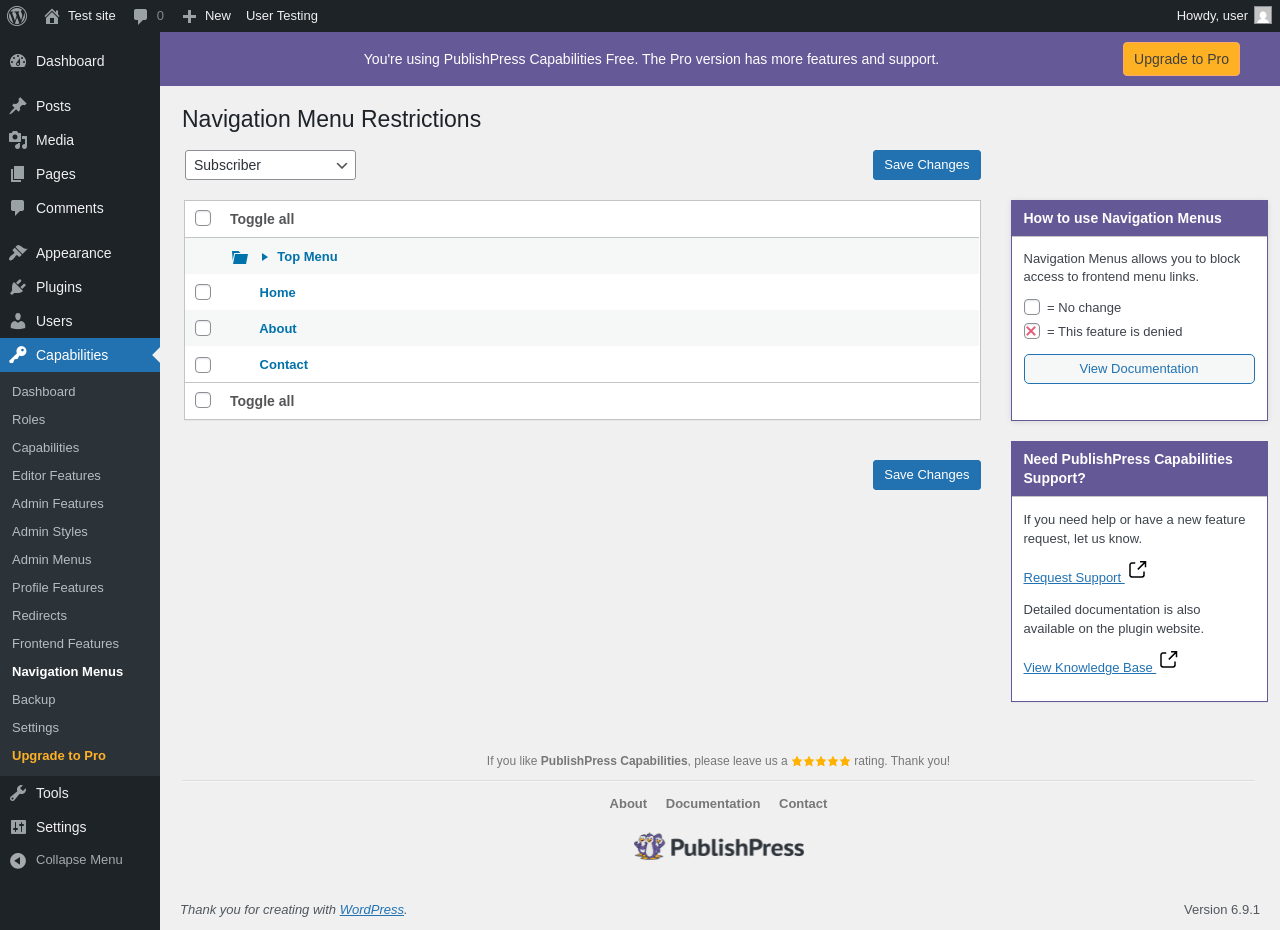Open the comments bubble icon in admin bar
1280x930 pixels.
point(141,16)
